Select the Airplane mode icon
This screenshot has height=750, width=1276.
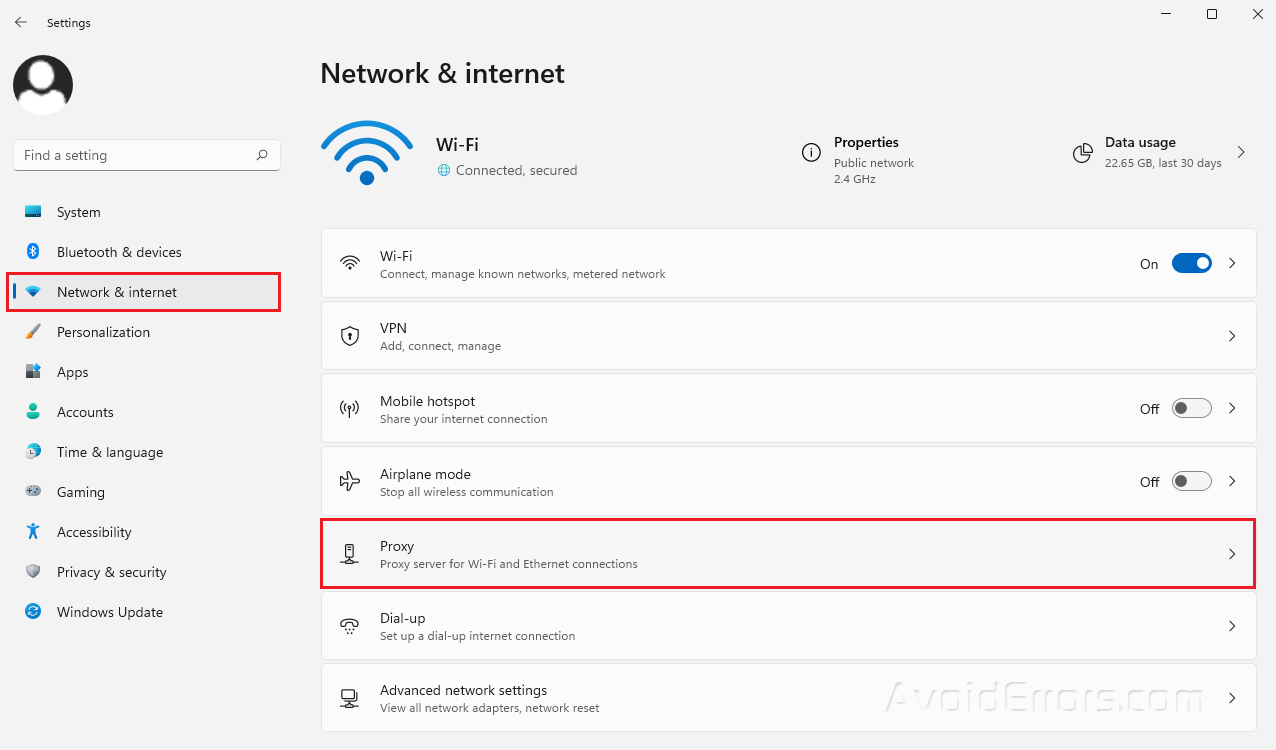(x=349, y=481)
